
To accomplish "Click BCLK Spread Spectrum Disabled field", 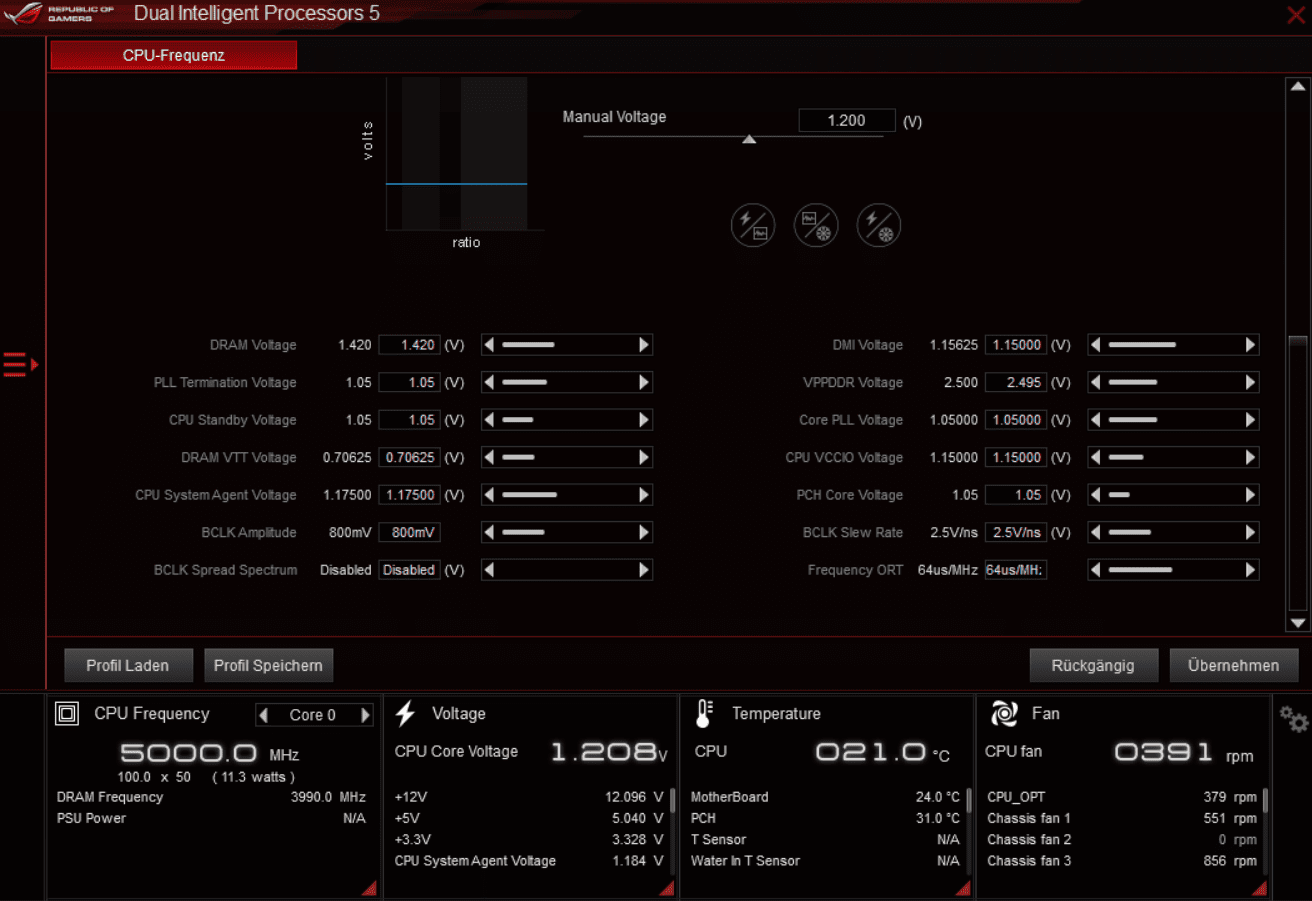I will (x=409, y=570).
